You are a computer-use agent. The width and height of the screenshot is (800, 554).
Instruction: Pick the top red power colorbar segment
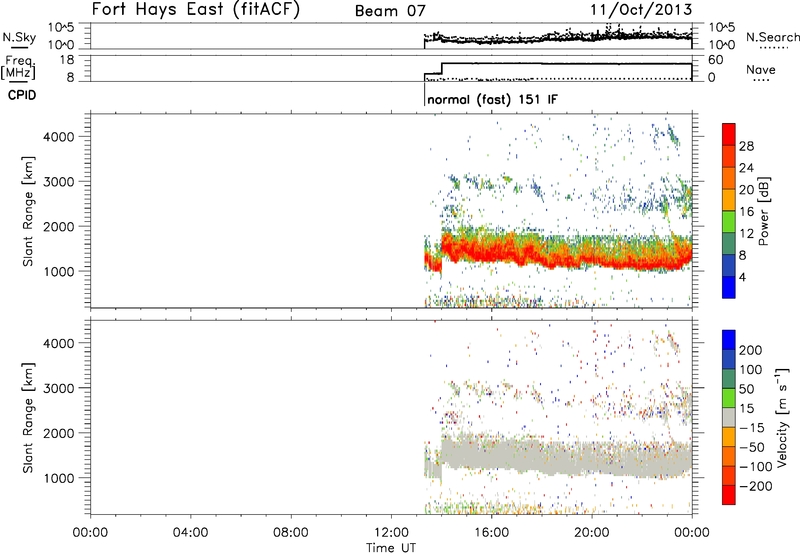coord(729,134)
